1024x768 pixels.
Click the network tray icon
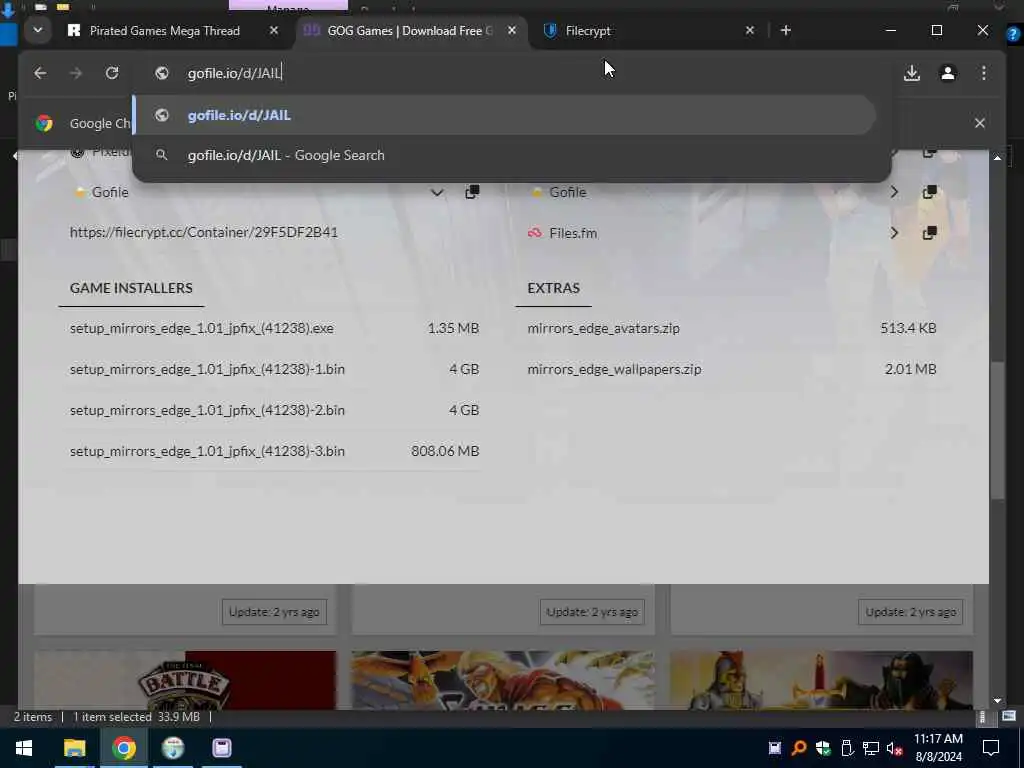coord(871,748)
